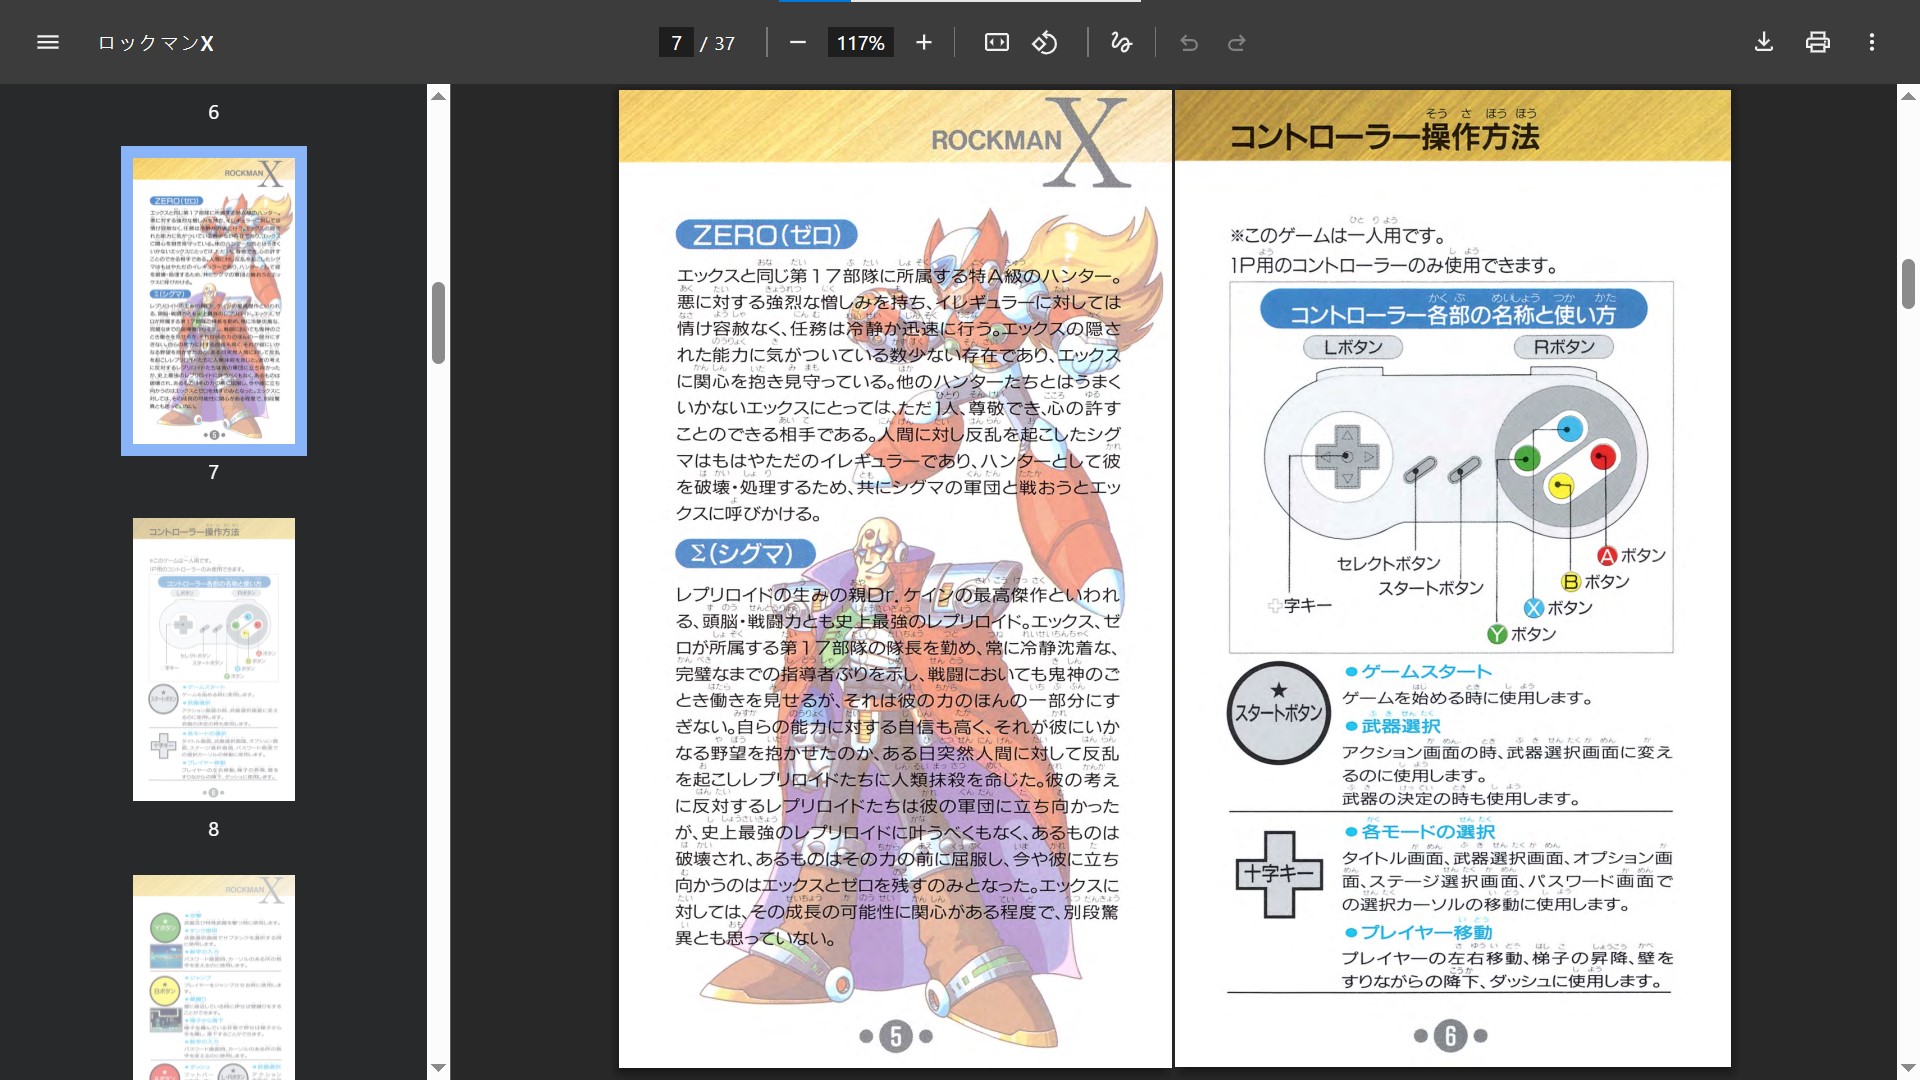
Task: Click the ROCKMAN X logo on page 5
Action: [x=1029, y=142]
